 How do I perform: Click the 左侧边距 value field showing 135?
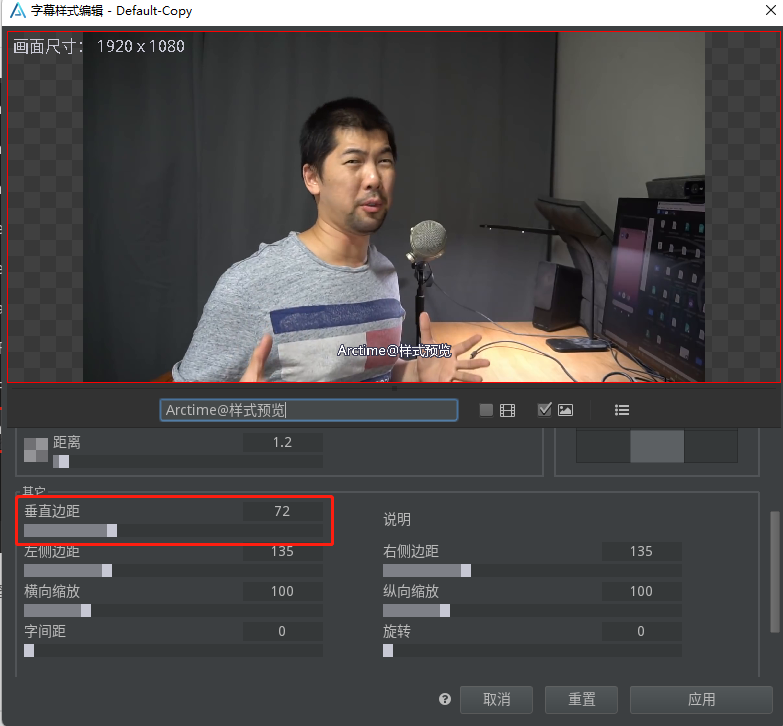[283, 551]
